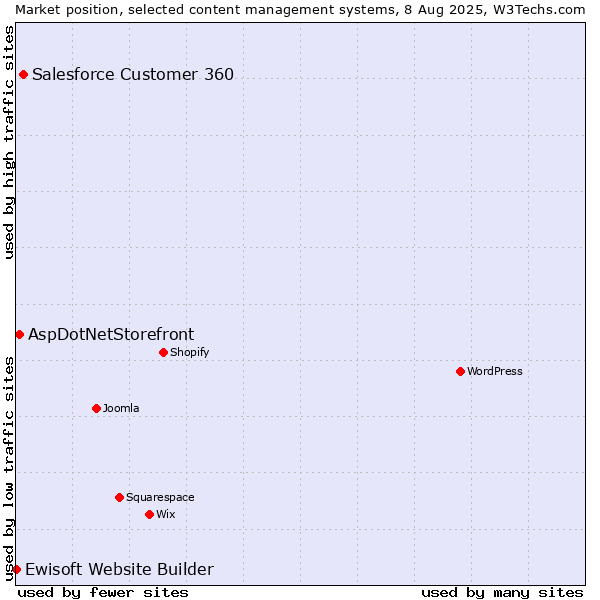The width and height of the screenshot is (600, 600).
Task: Select the 'Joomla' label text
Action: pos(121,408)
